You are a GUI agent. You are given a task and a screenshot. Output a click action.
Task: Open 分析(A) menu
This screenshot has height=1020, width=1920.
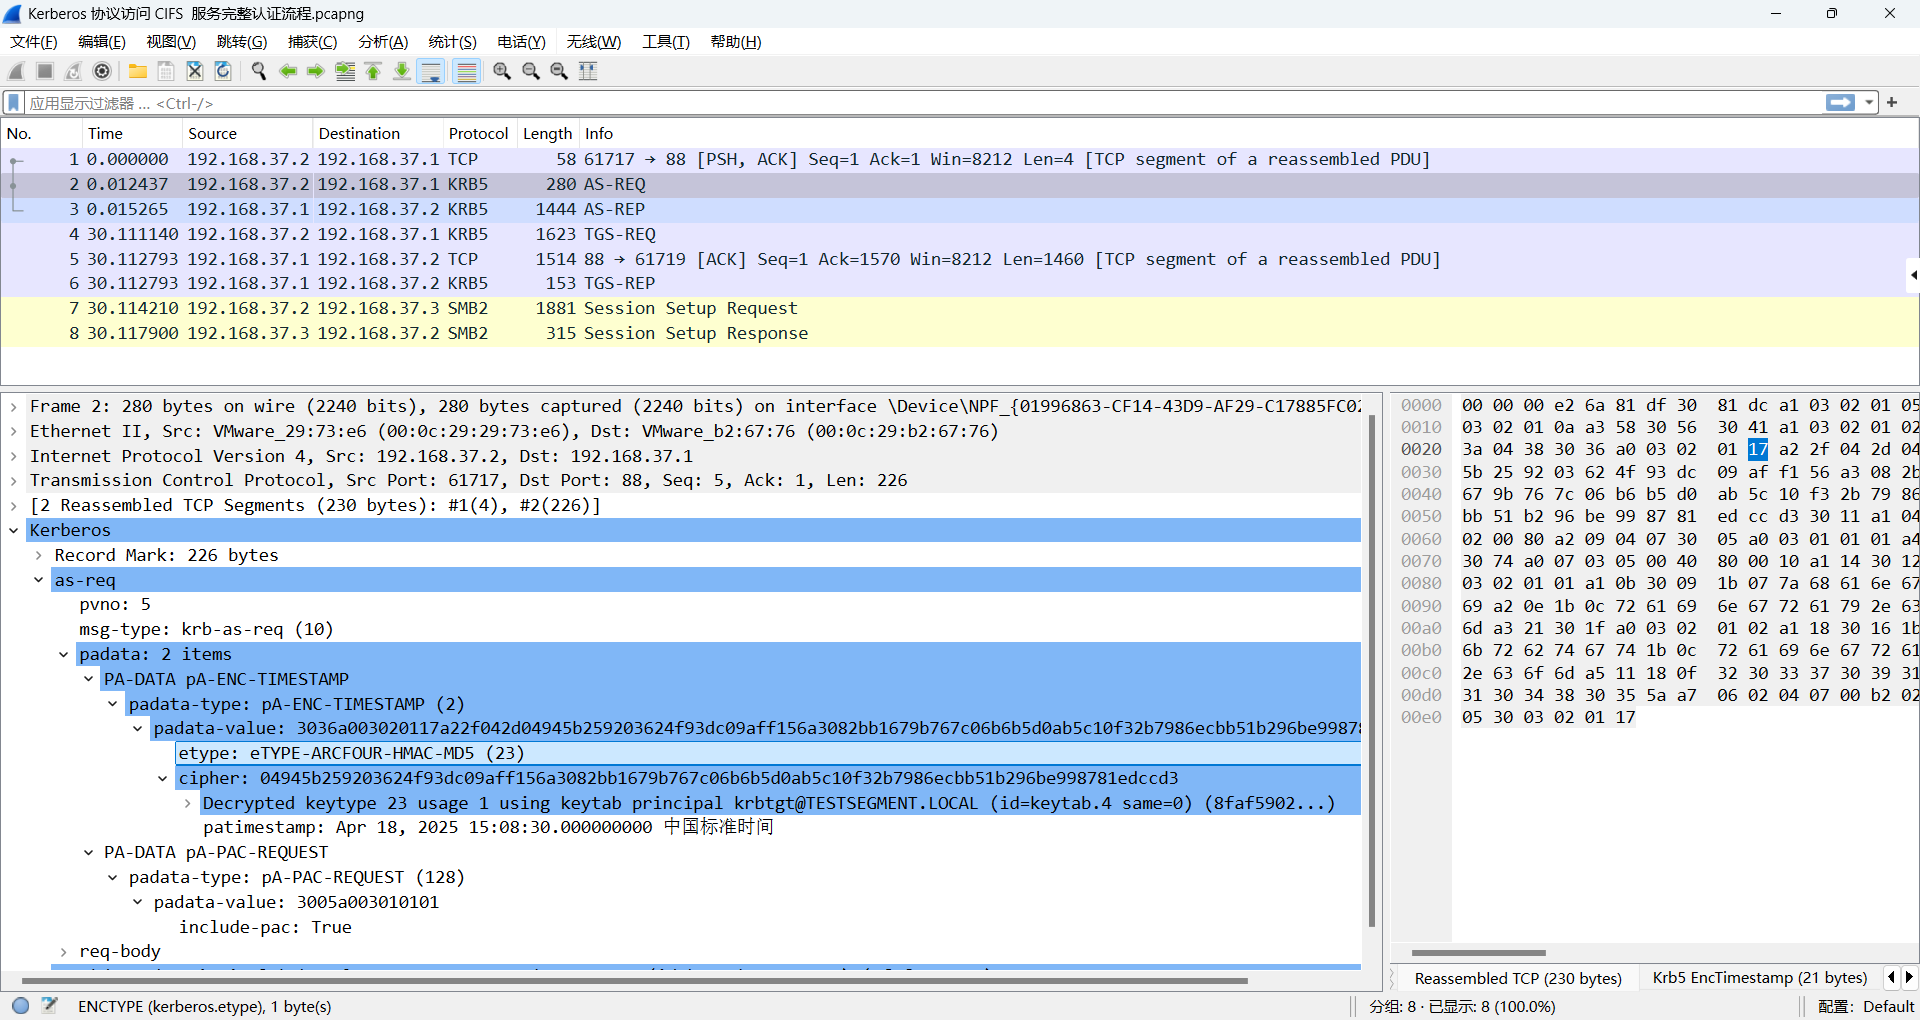click(383, 42)
